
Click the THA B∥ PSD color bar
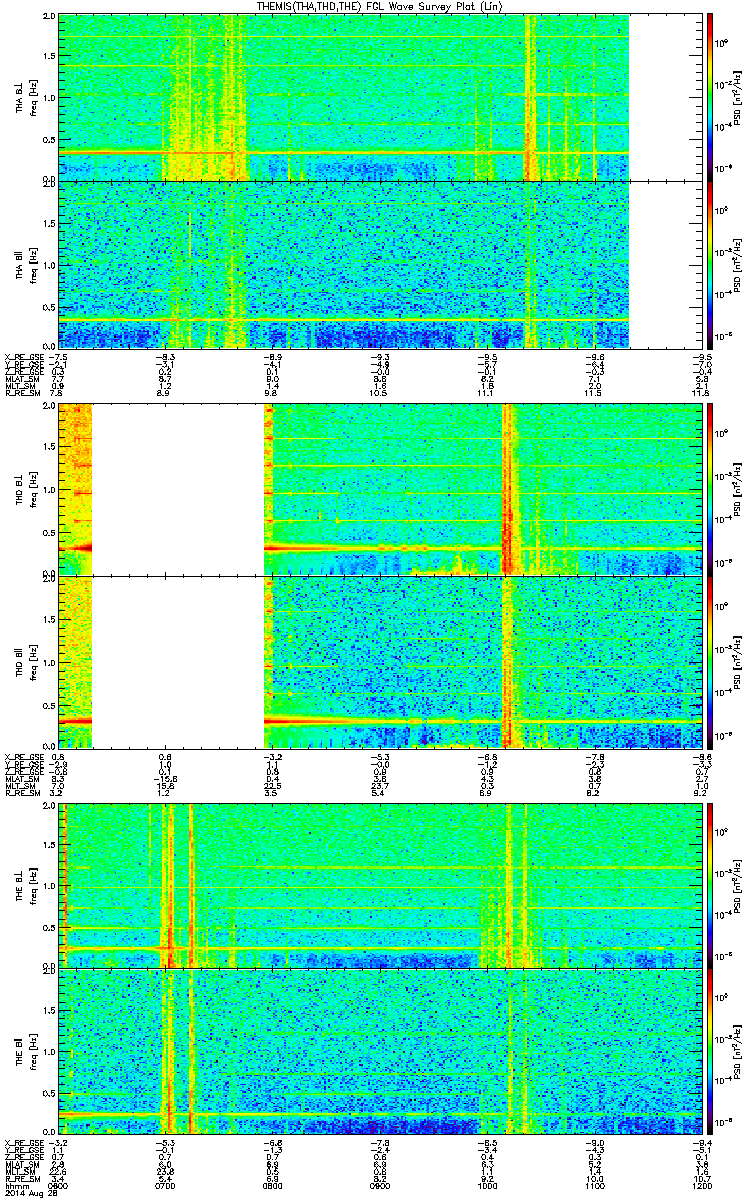tap(710, 265)
